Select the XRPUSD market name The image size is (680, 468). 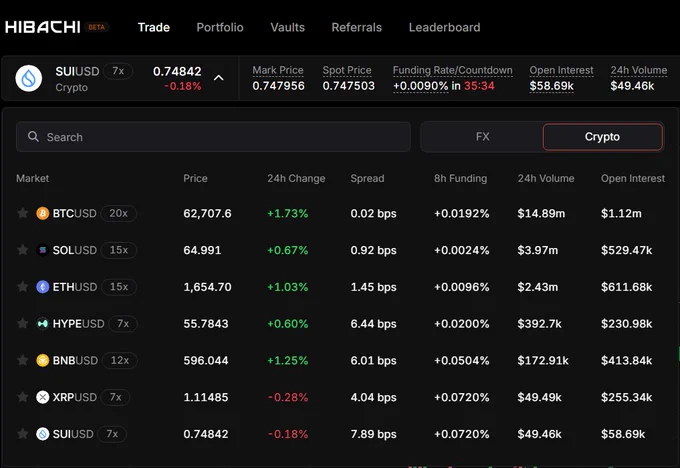tap(75, 397)
